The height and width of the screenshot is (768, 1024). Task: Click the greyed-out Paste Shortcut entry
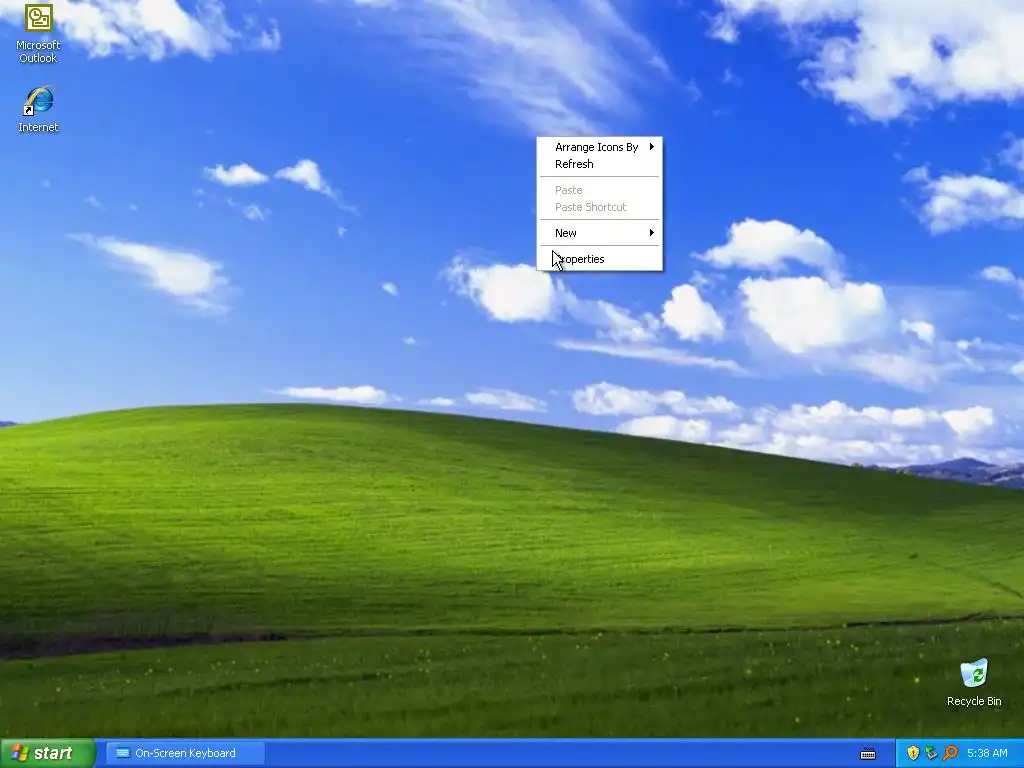click(600, 207)
